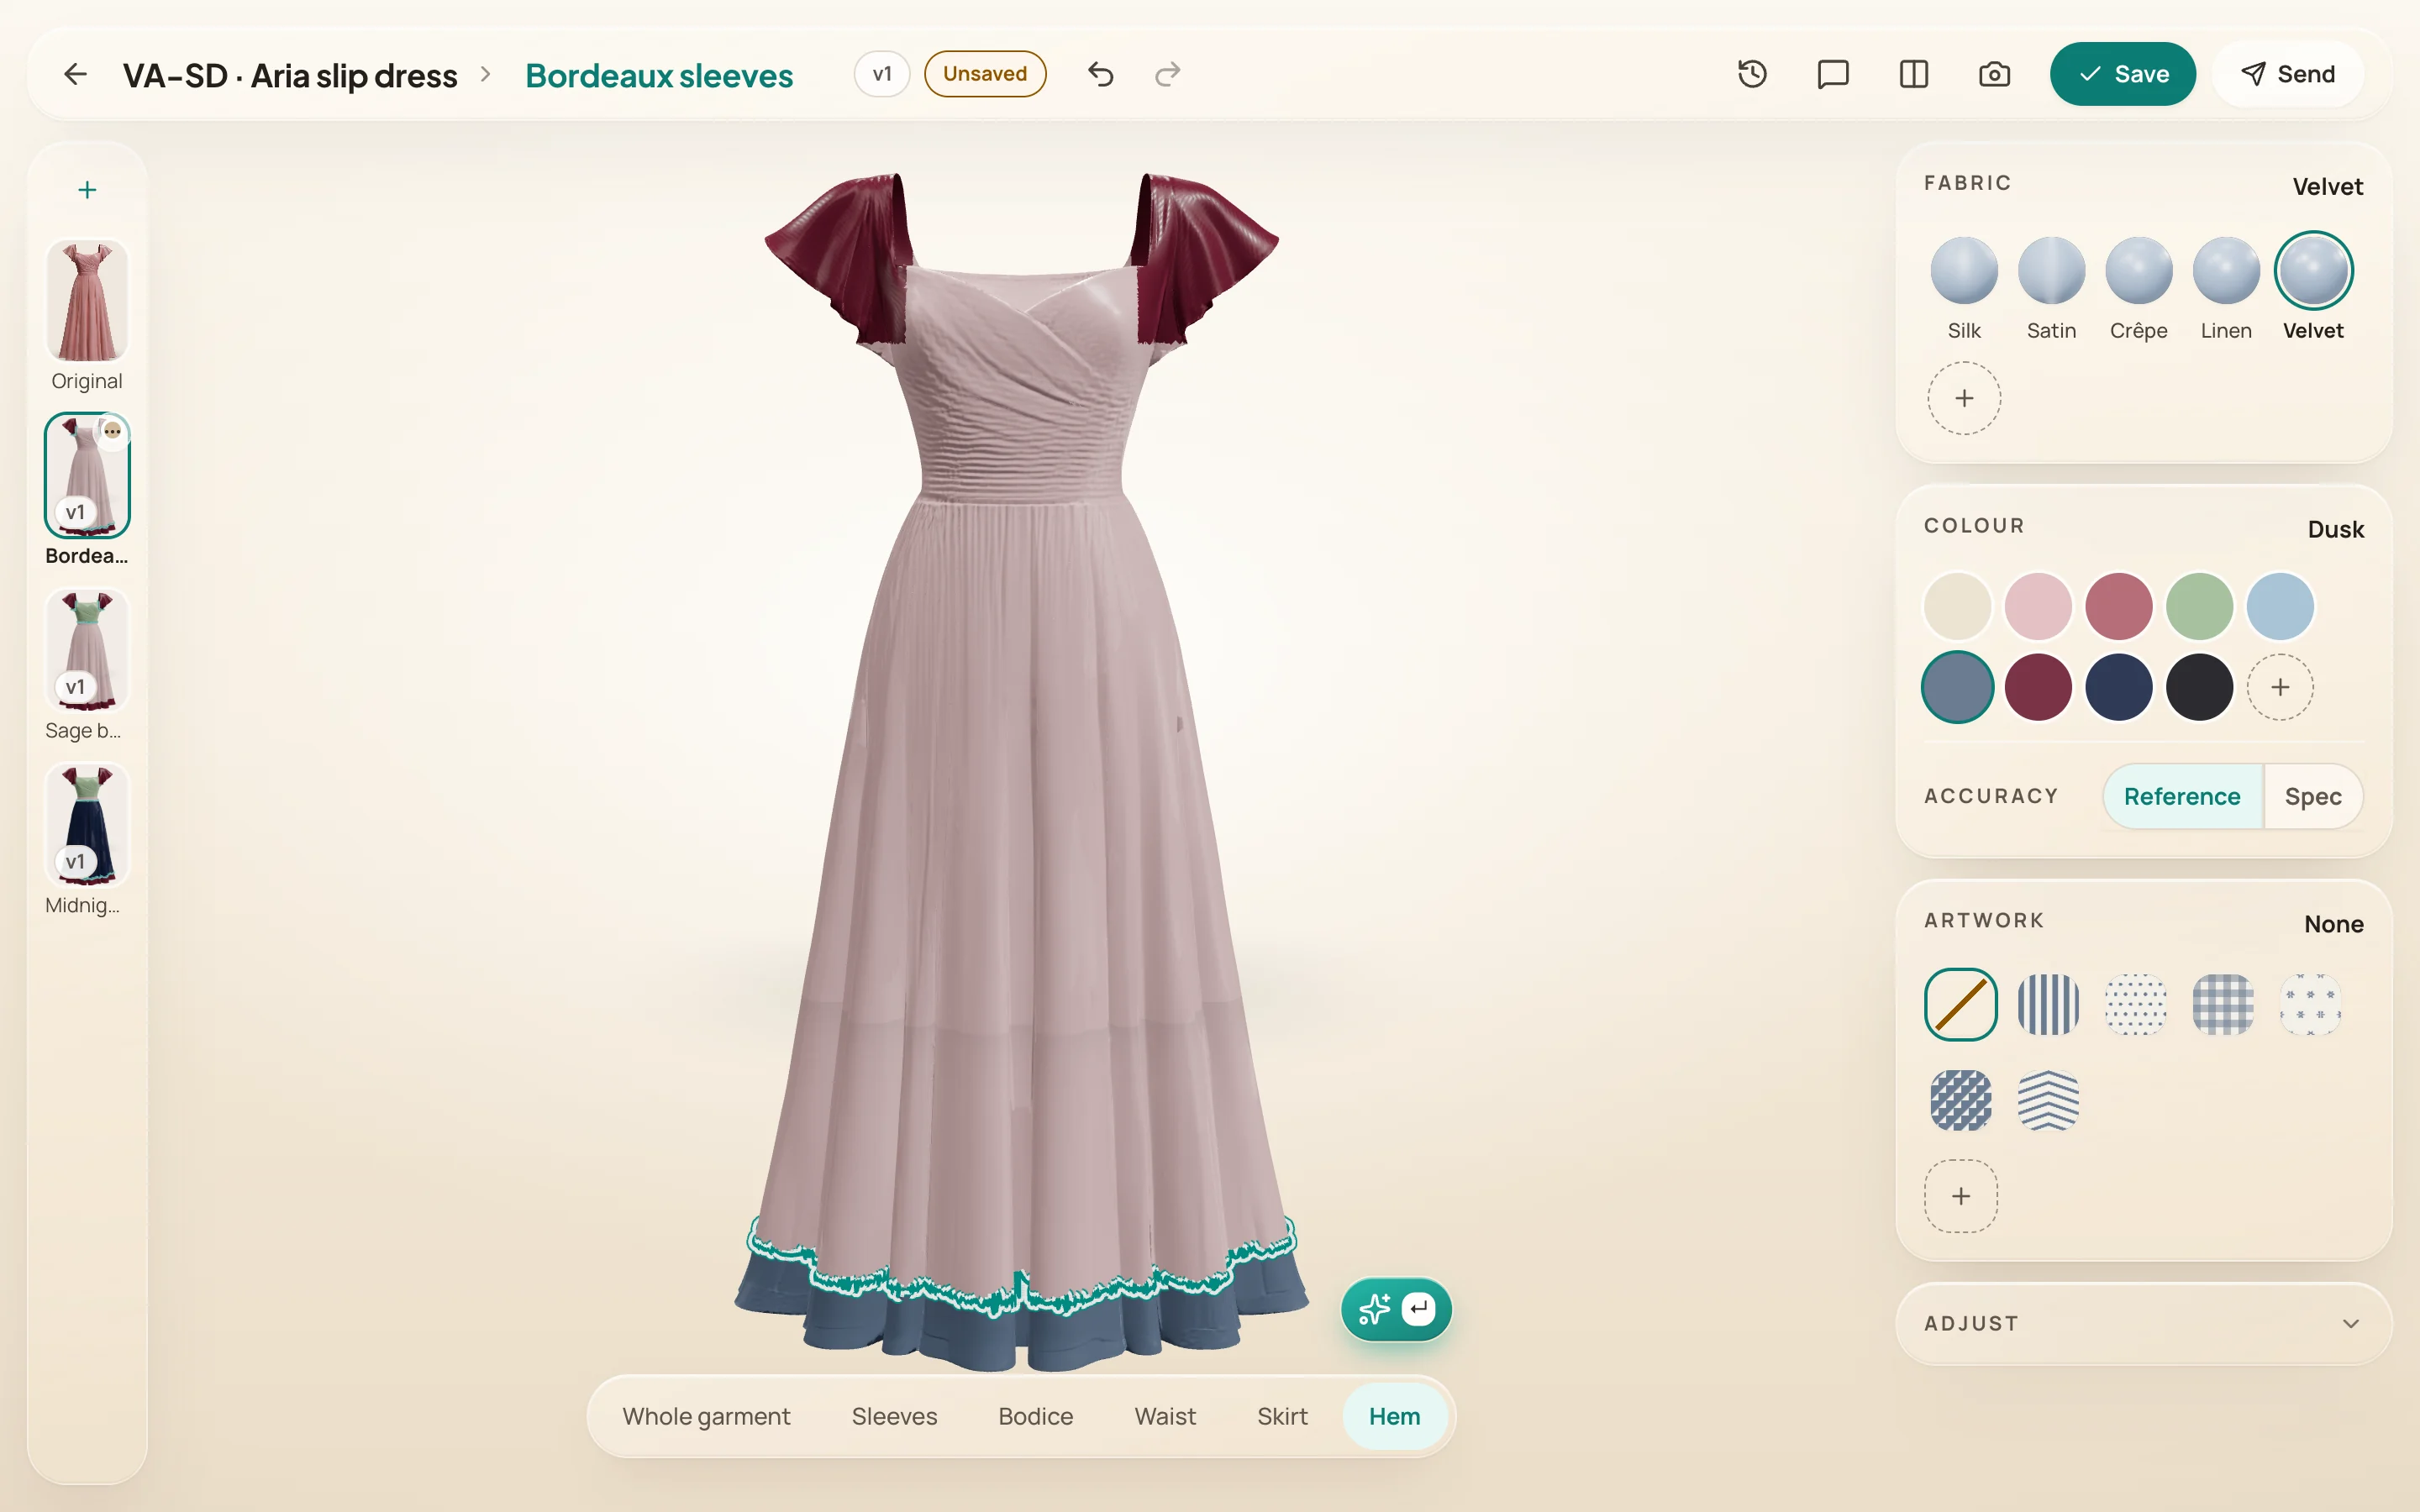The height and width of the screenshot is (1512, 2420).
Task: Select the houndstooth artwork pattern
Action: click(x=1961, y=1100)
